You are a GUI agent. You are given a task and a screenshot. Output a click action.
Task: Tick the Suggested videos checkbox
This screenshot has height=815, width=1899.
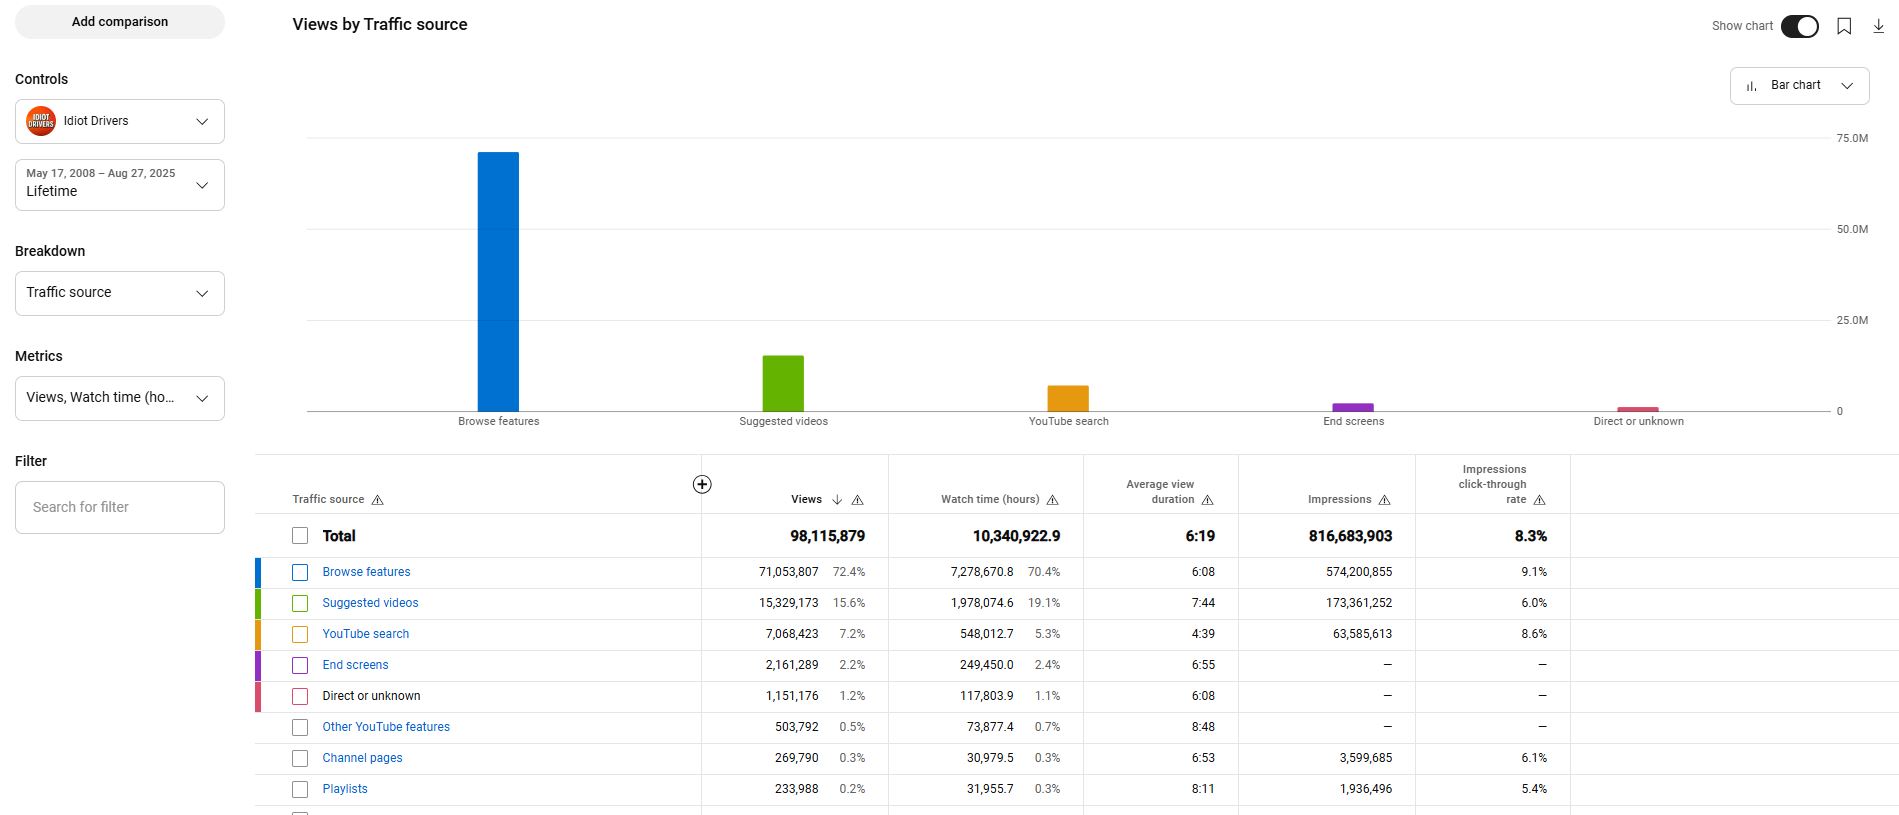300,604
